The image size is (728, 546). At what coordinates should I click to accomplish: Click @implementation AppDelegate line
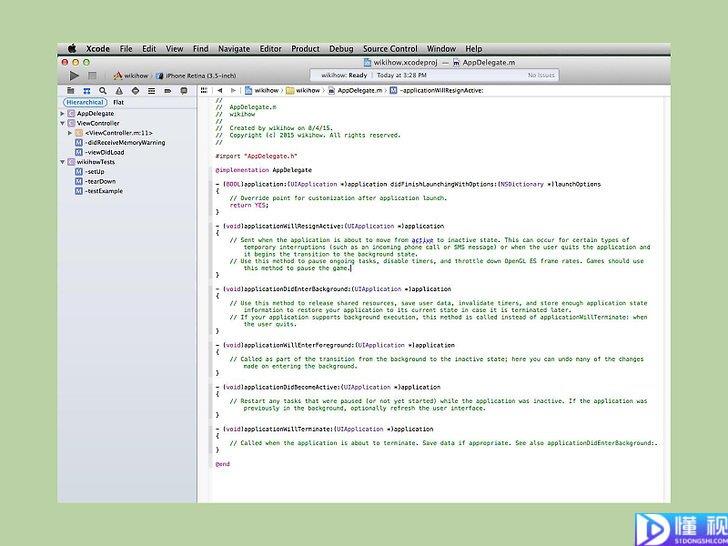coord(264,170)
